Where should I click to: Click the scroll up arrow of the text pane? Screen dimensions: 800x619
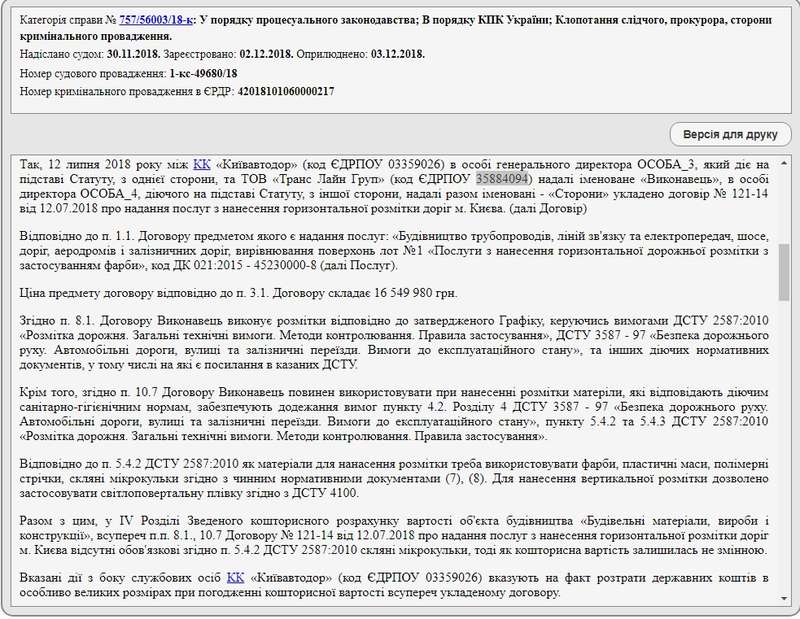pyautogui.click(x=784, y=163)
